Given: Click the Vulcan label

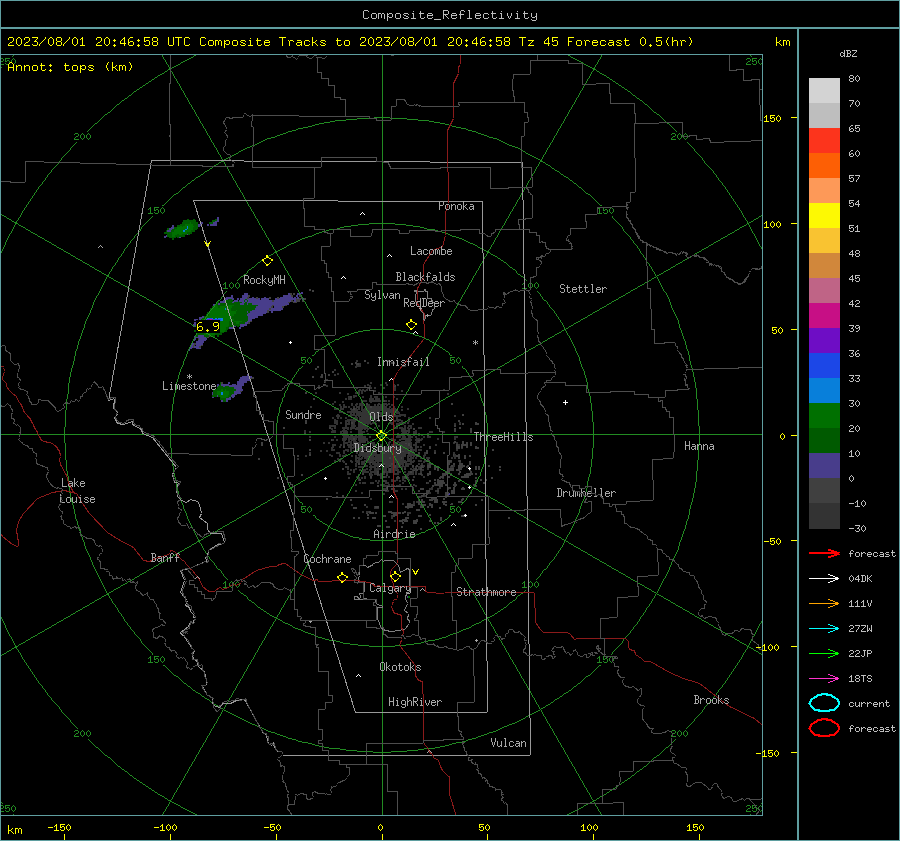Looking at the screenshot, I should click(x=509, y=743).
